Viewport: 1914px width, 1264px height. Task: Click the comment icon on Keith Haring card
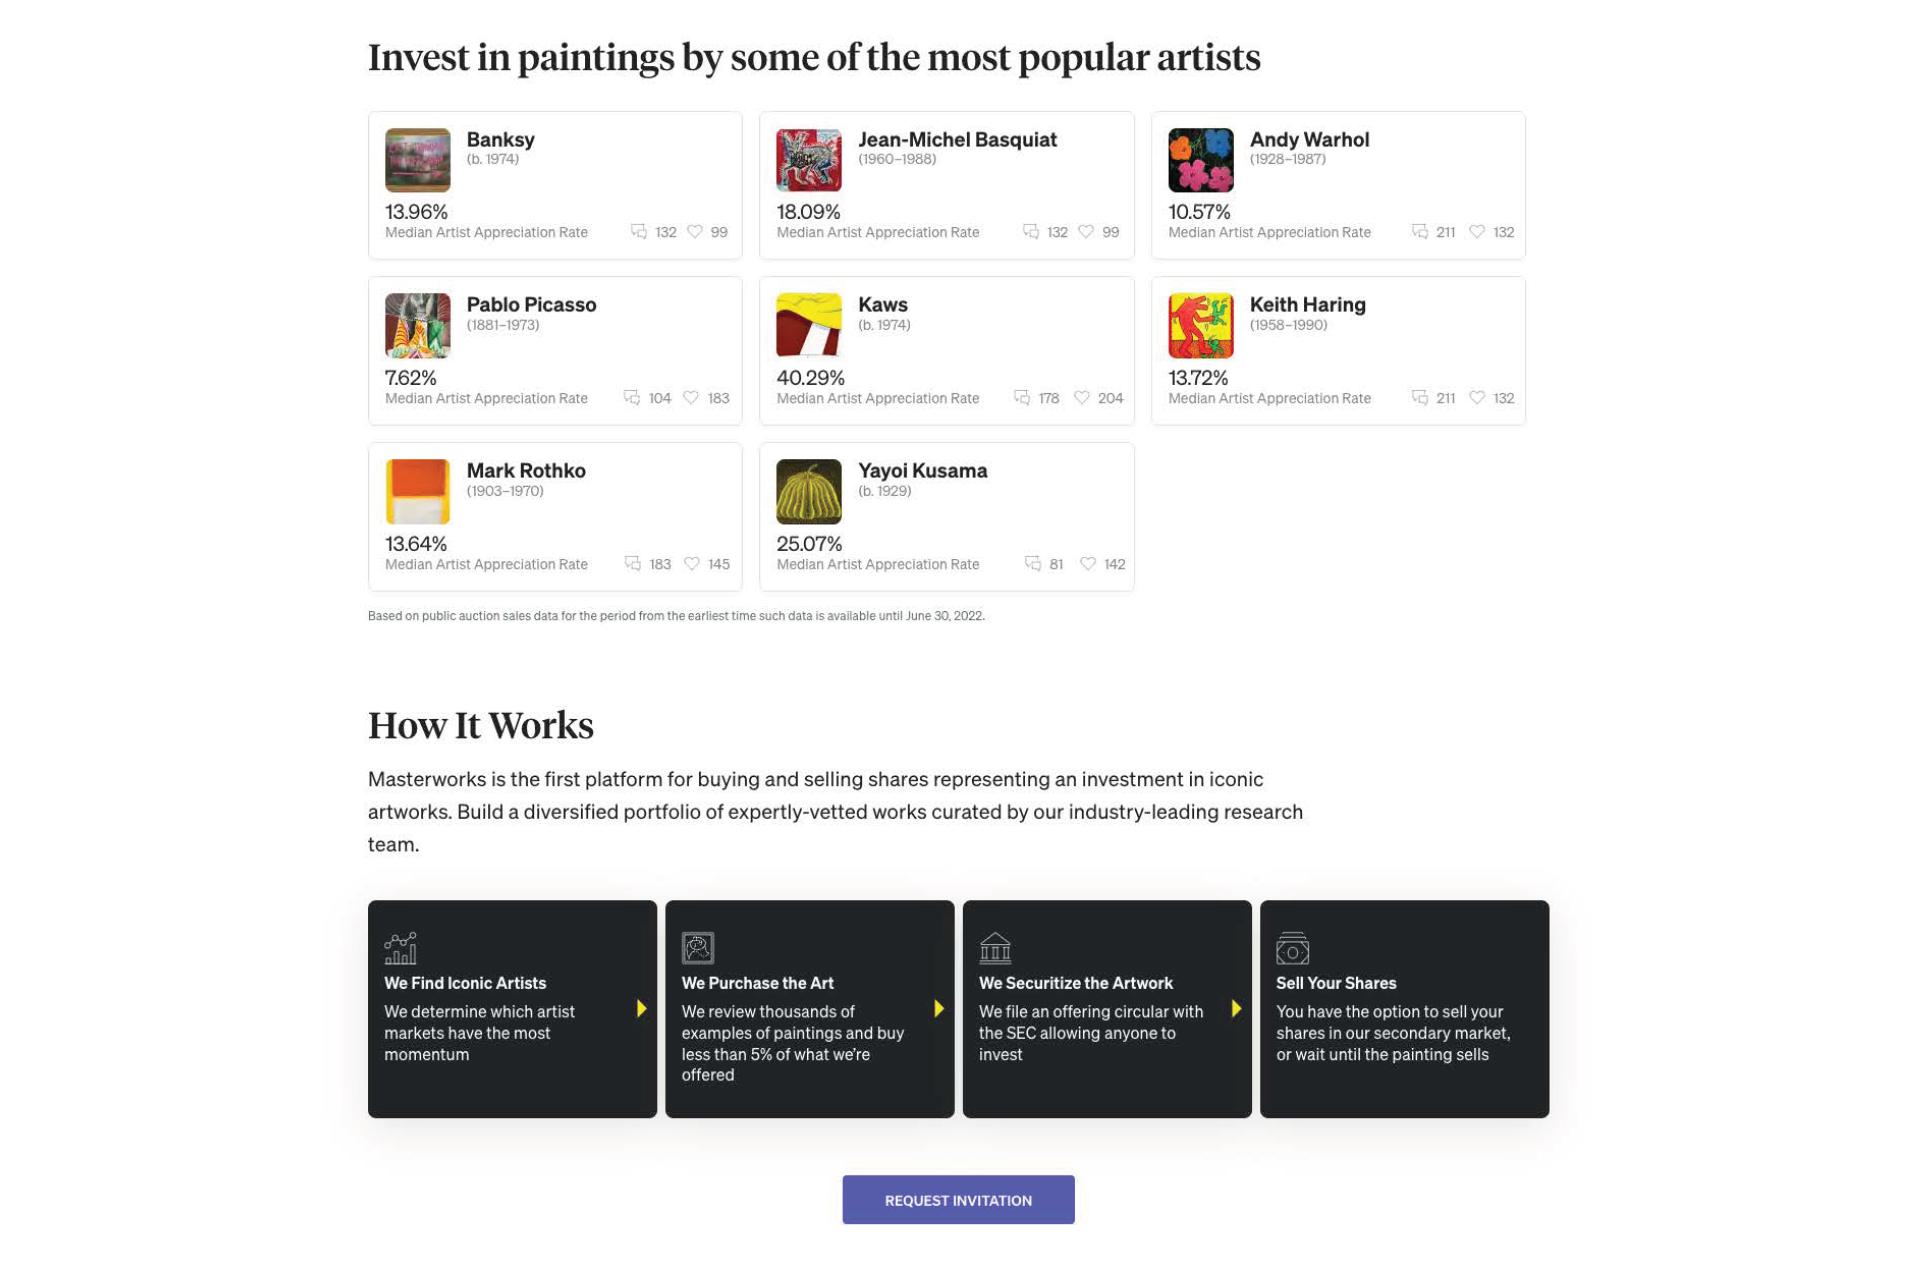[1419, 398]
